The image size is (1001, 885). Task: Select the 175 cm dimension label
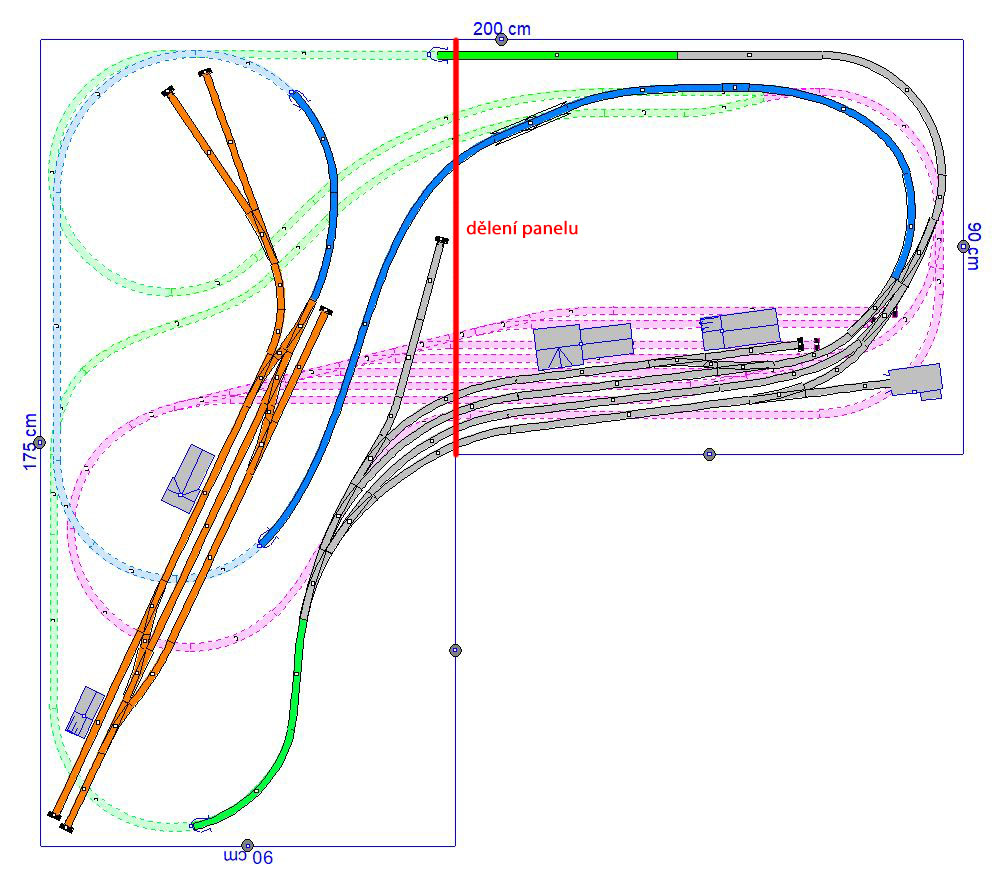point(29,441)
